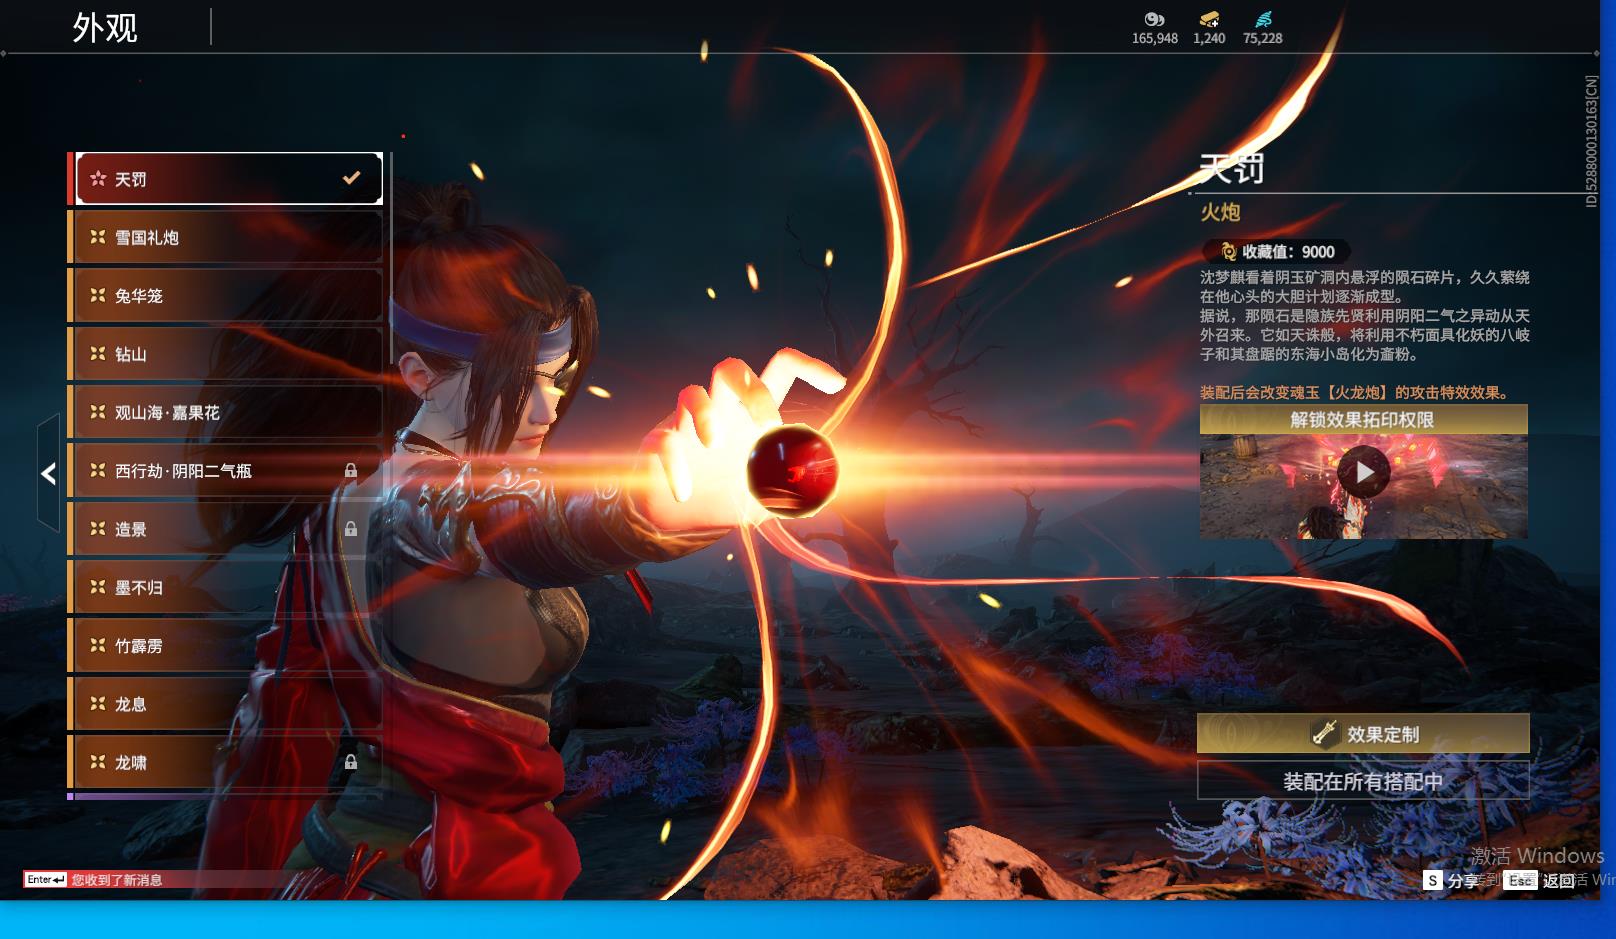Click the Esc 返回 back button

tap(1540, 880)
